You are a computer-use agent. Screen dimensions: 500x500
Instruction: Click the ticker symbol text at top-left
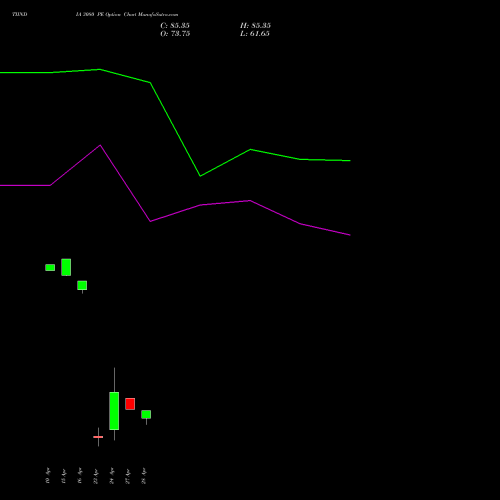point(20,14)
